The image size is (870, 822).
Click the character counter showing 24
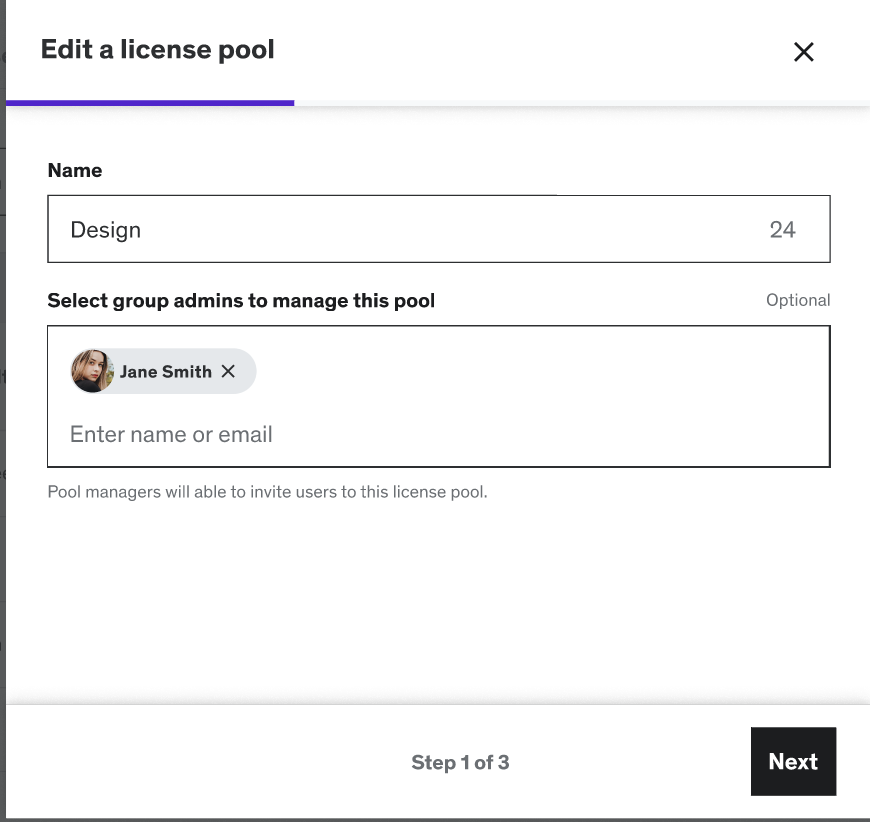click(x=782, y=230)
